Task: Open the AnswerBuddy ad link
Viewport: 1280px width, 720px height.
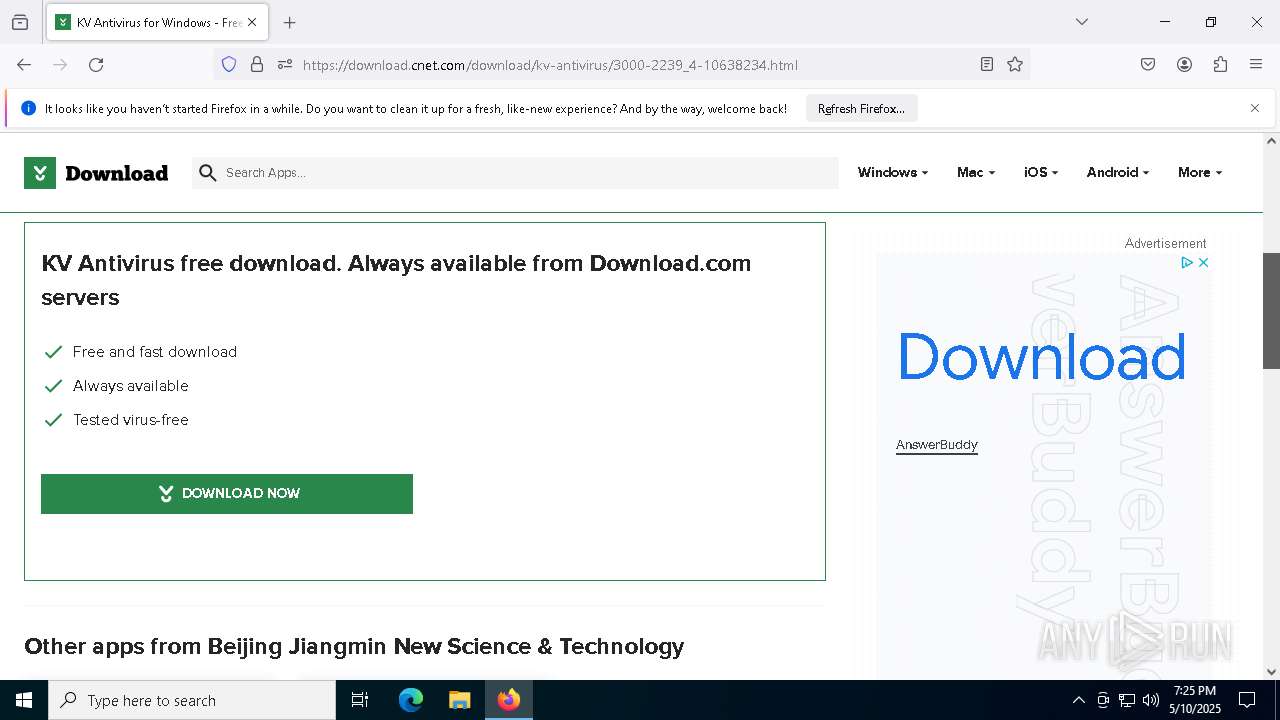Action: pyautogui.click(x=937, y=445)
